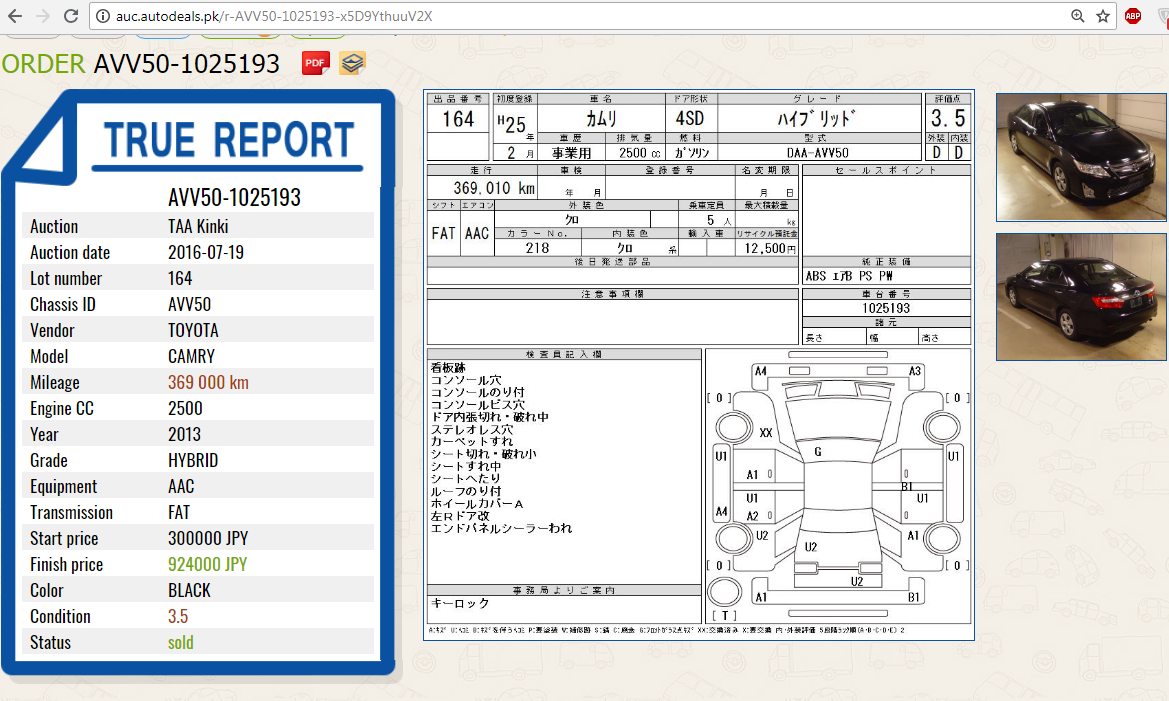Image resolution: width=1169 pixels, height=701 pixels.
Task: Select the auction date 2016-07-19
Action: (x=206, y=253)
